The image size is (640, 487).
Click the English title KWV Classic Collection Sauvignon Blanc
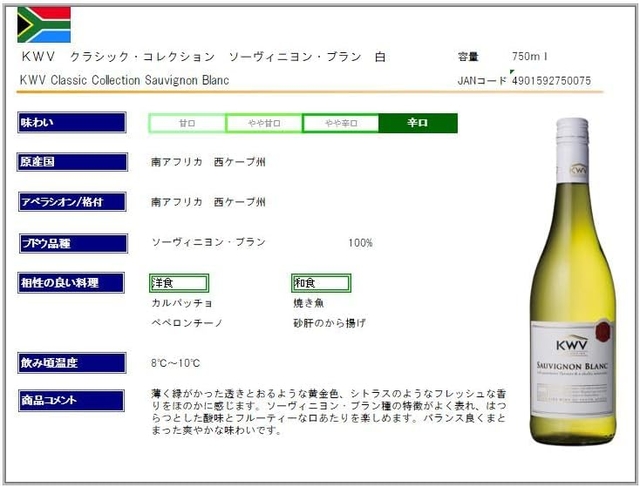point(124,80)
